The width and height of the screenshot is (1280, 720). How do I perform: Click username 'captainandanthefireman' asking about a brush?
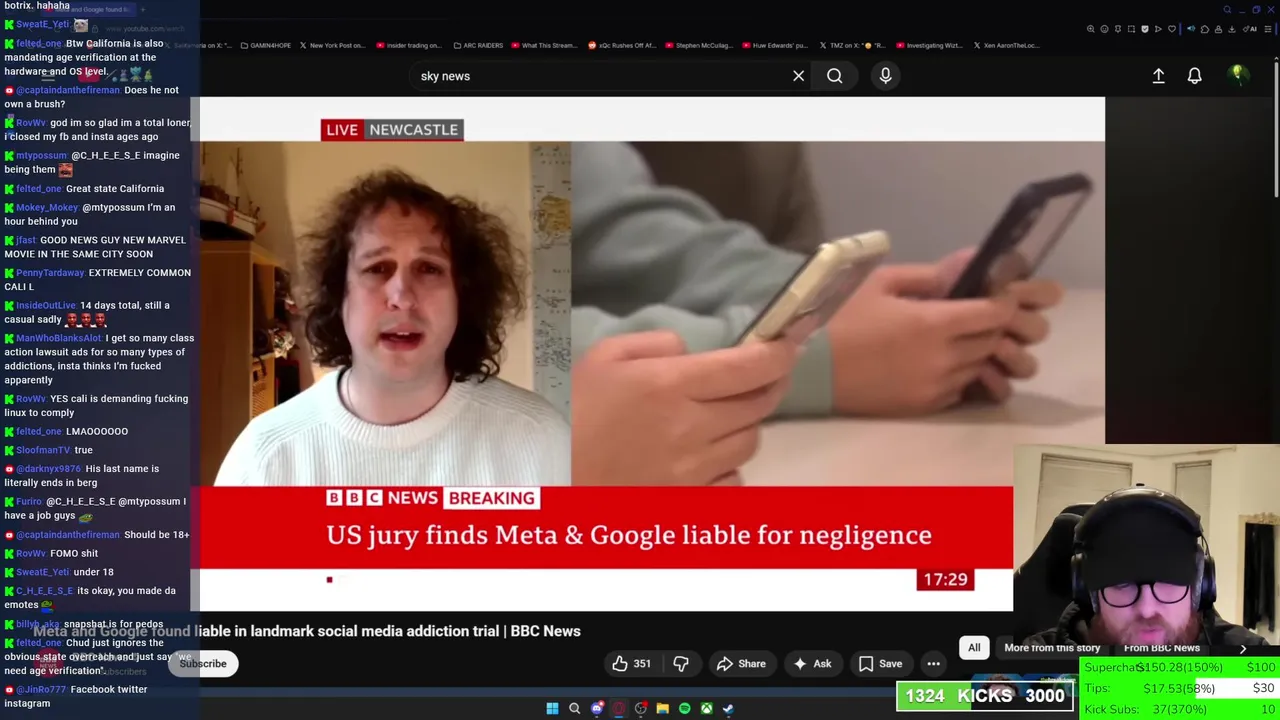pos(67,90)
